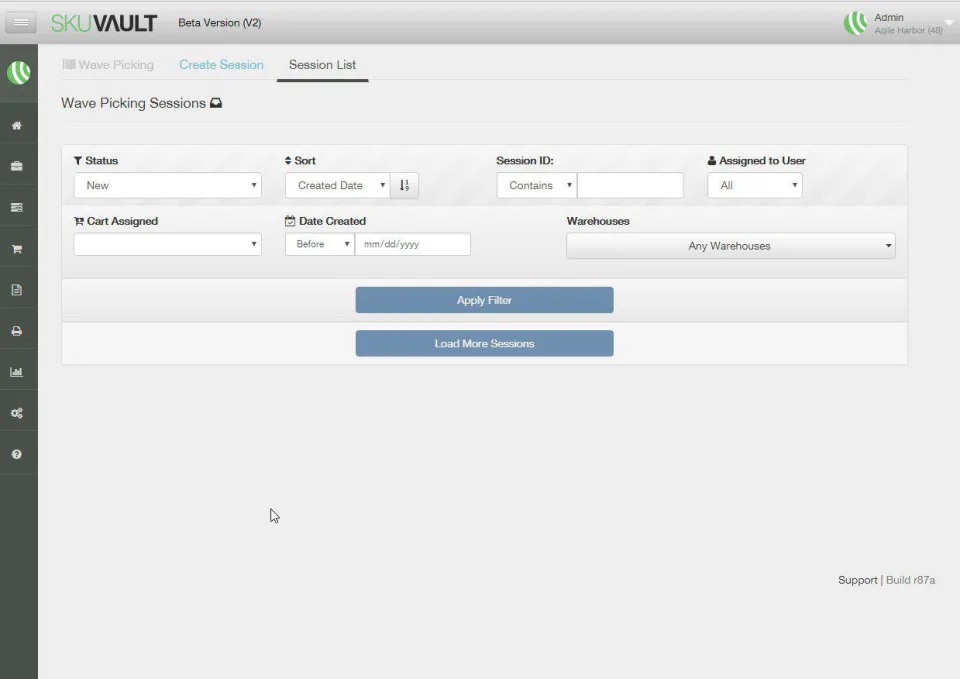The width and height of the screenshot is (960, 679).
Task: Click the mm/dd/yyyy date field
Action: (x=413, y=243)
